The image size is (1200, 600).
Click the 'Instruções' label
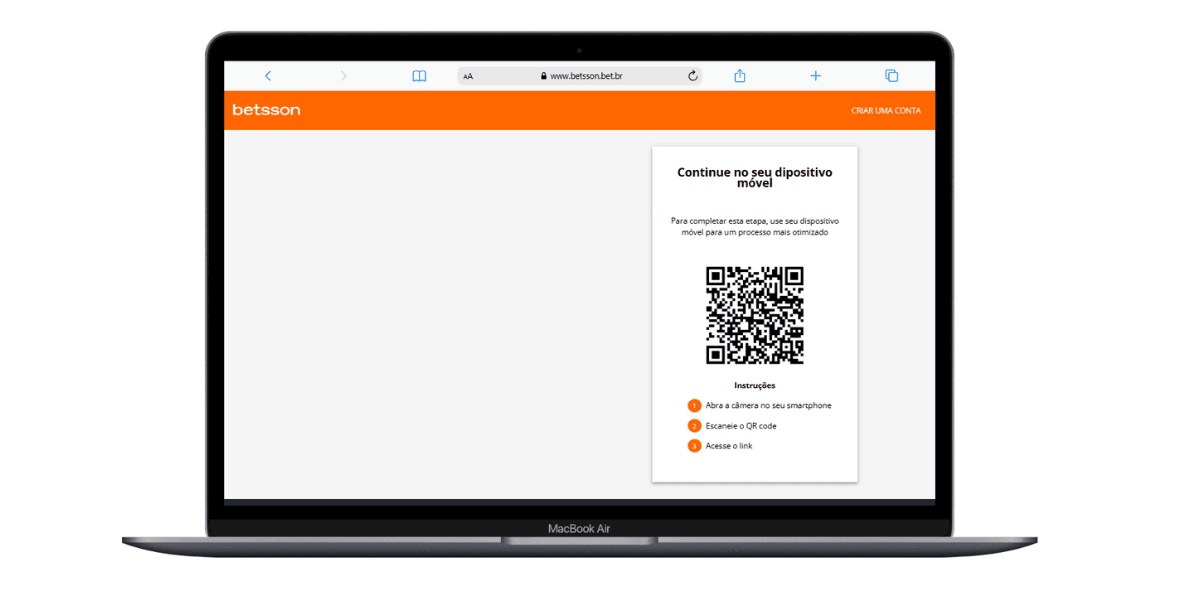click(x=755, y=385)
